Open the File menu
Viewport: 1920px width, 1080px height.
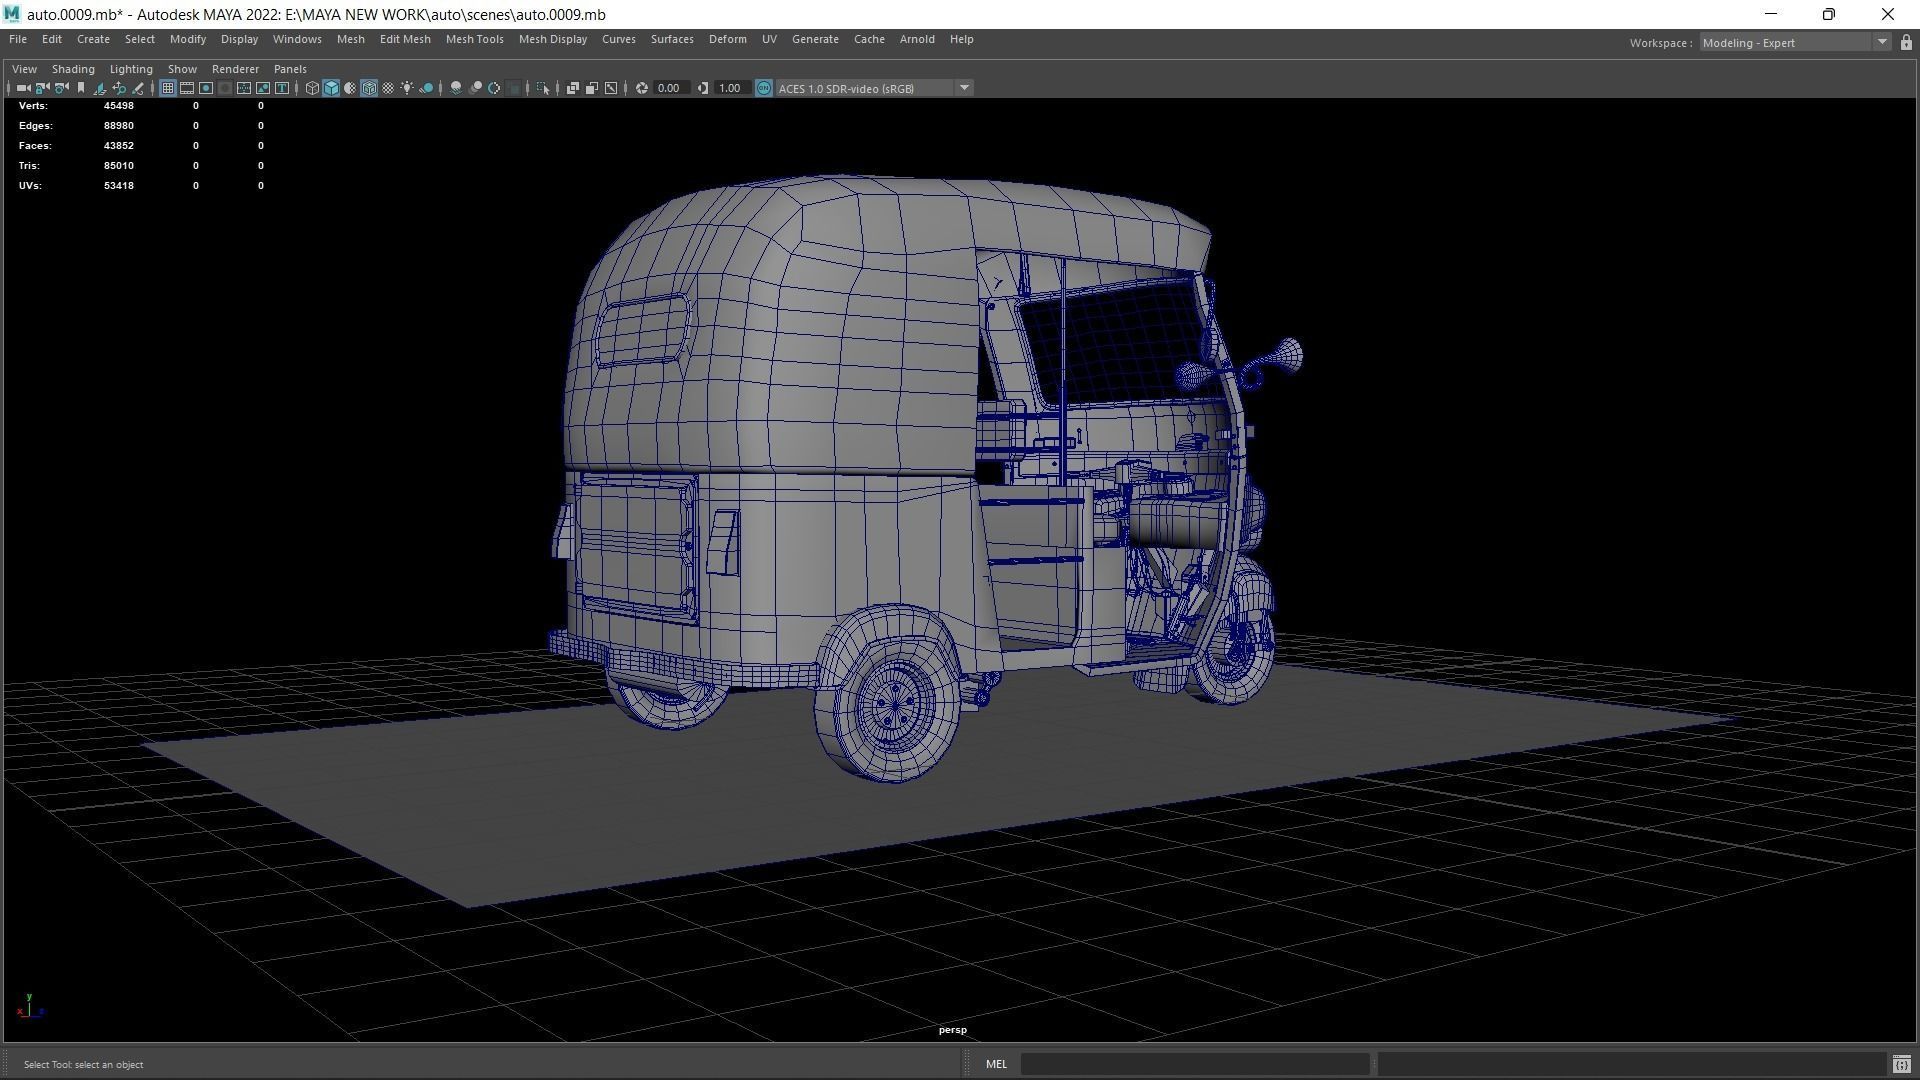[18, 39]
